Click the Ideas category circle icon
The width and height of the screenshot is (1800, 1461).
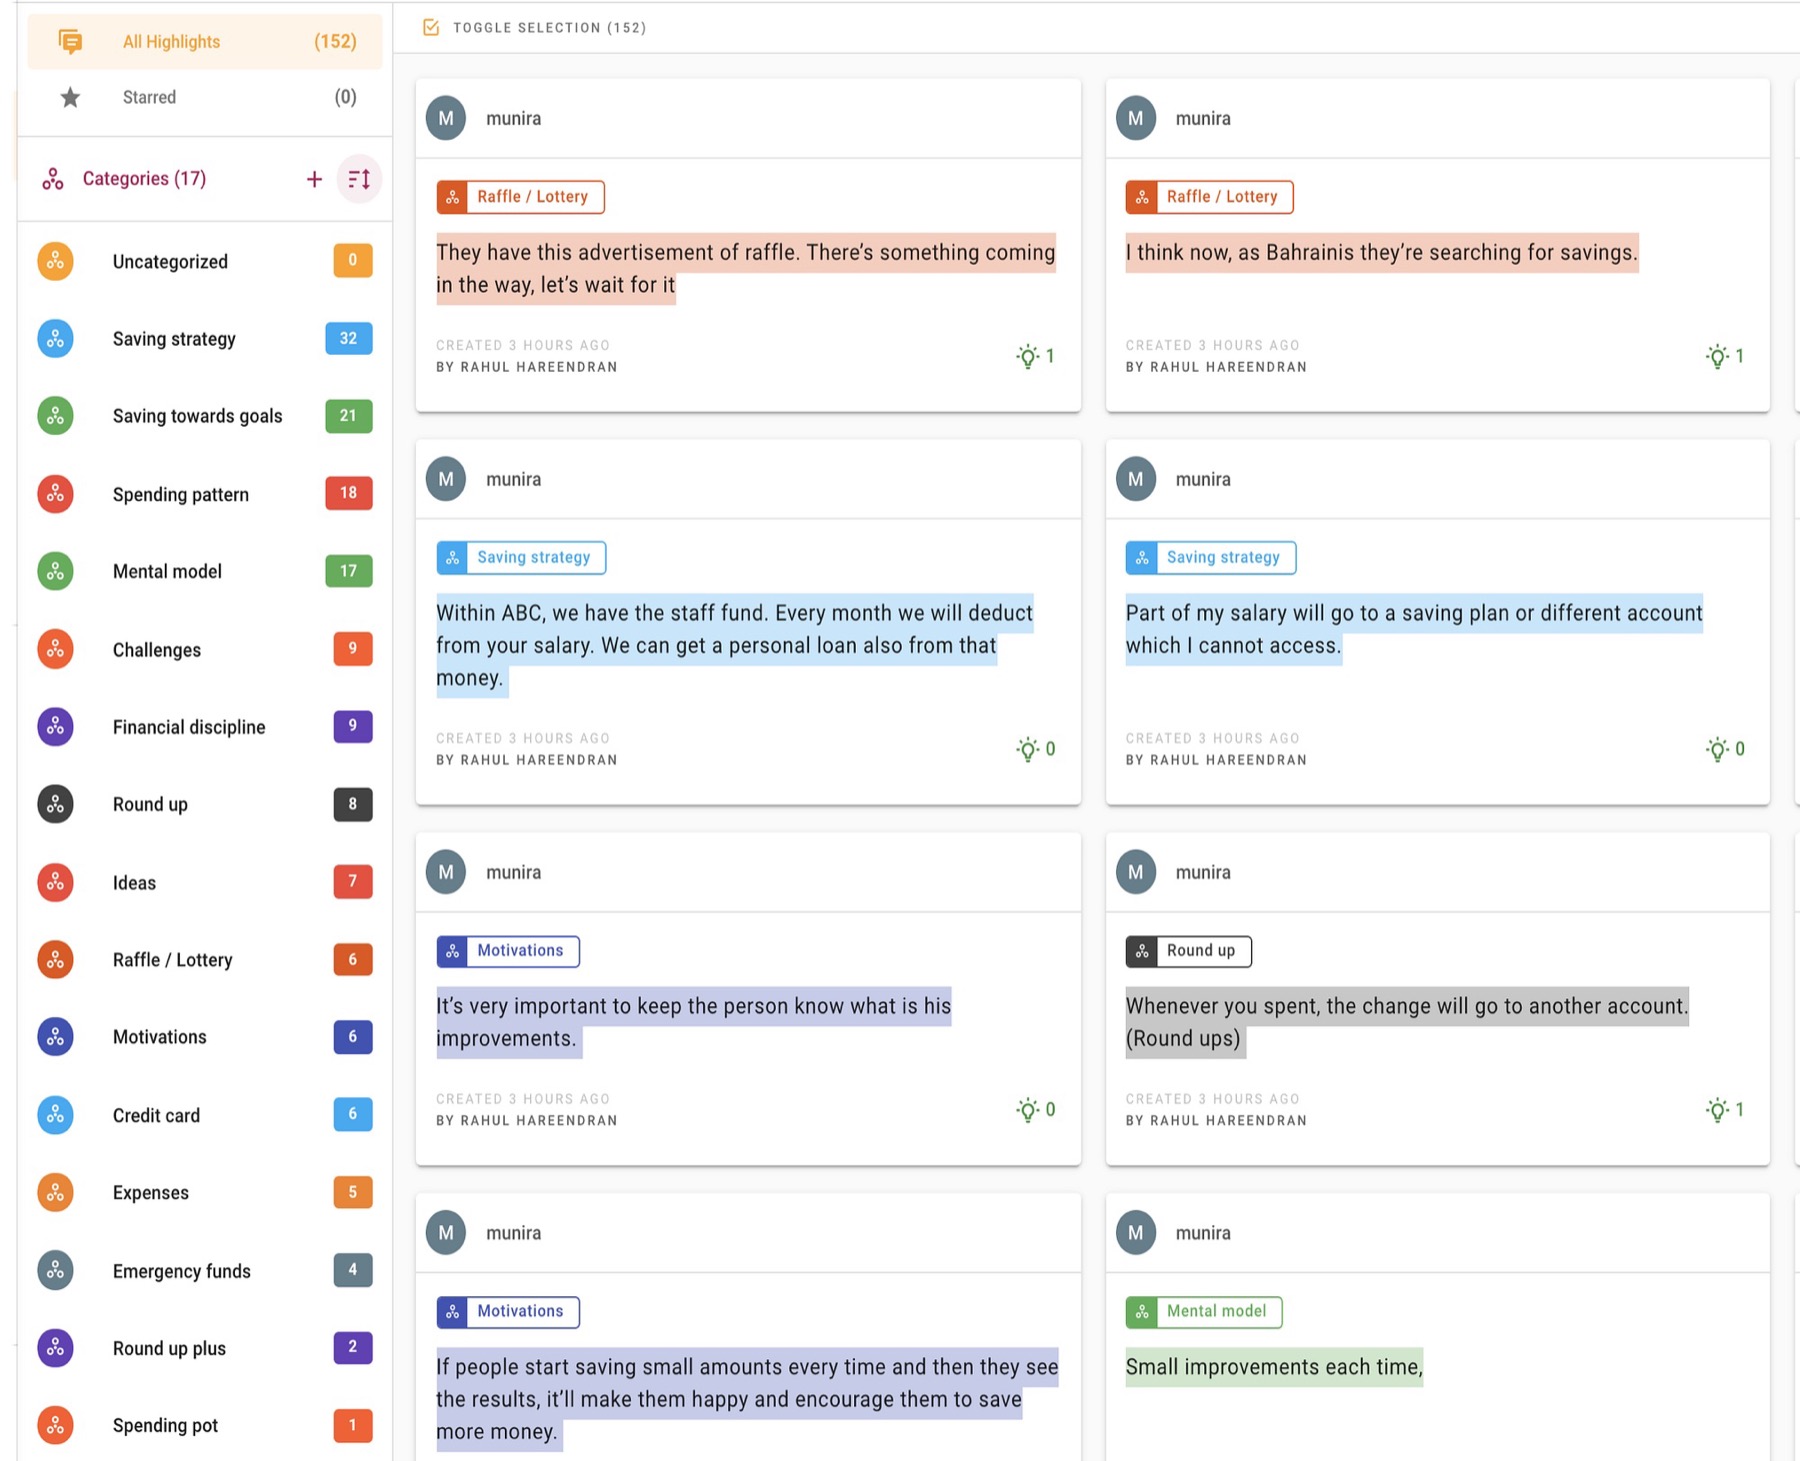pyautogui.click(x=55, y=882)
